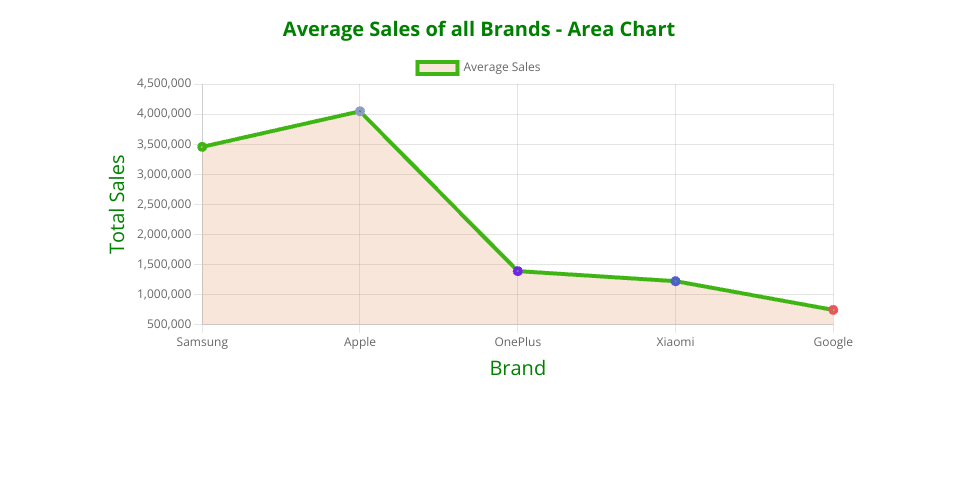The image size is (960, 500).
Task: Select the red Google data point
Action: pyautogui.click(x=833, y=310)
